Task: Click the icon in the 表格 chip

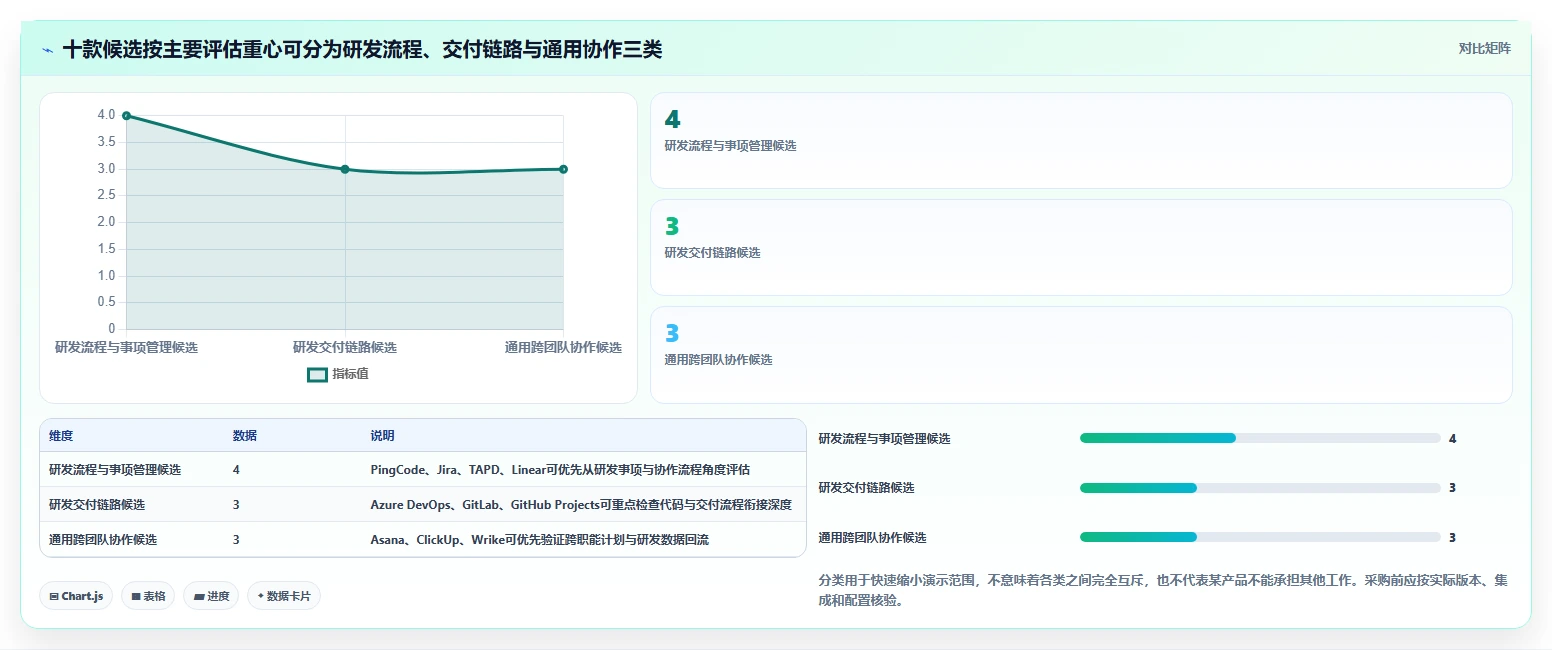Action: point(136,596)
